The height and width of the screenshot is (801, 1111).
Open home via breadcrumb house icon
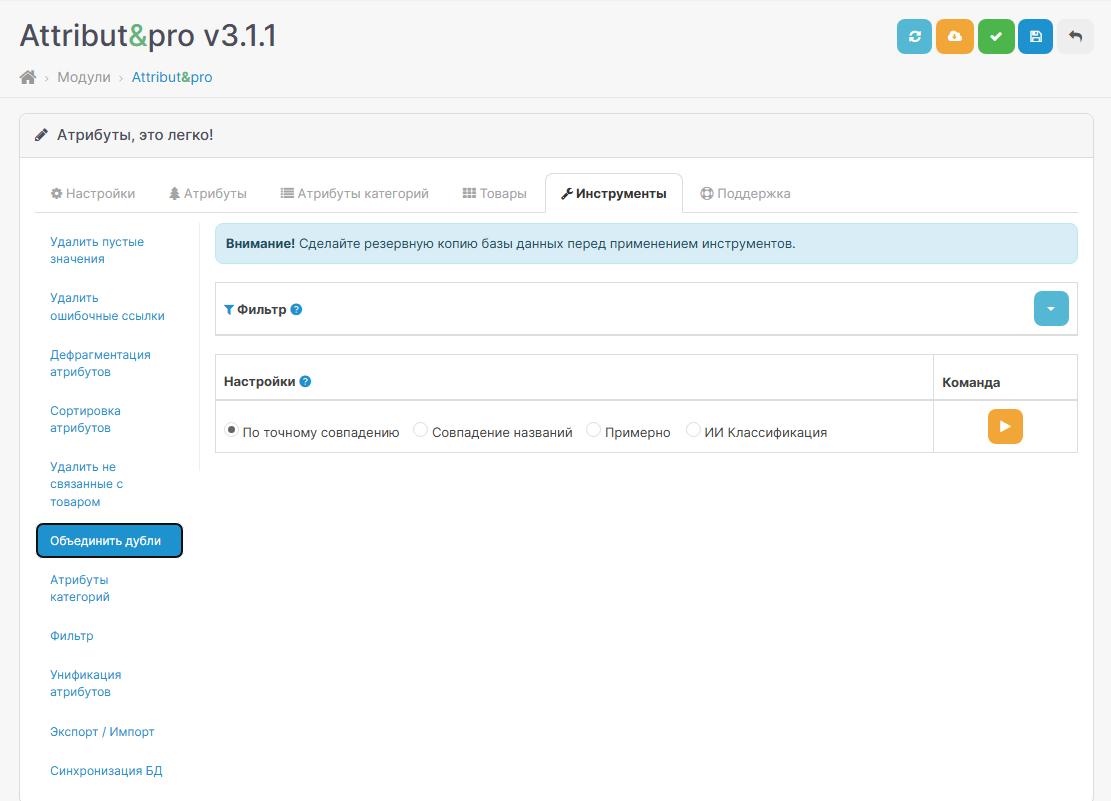(x=28, y=77)
